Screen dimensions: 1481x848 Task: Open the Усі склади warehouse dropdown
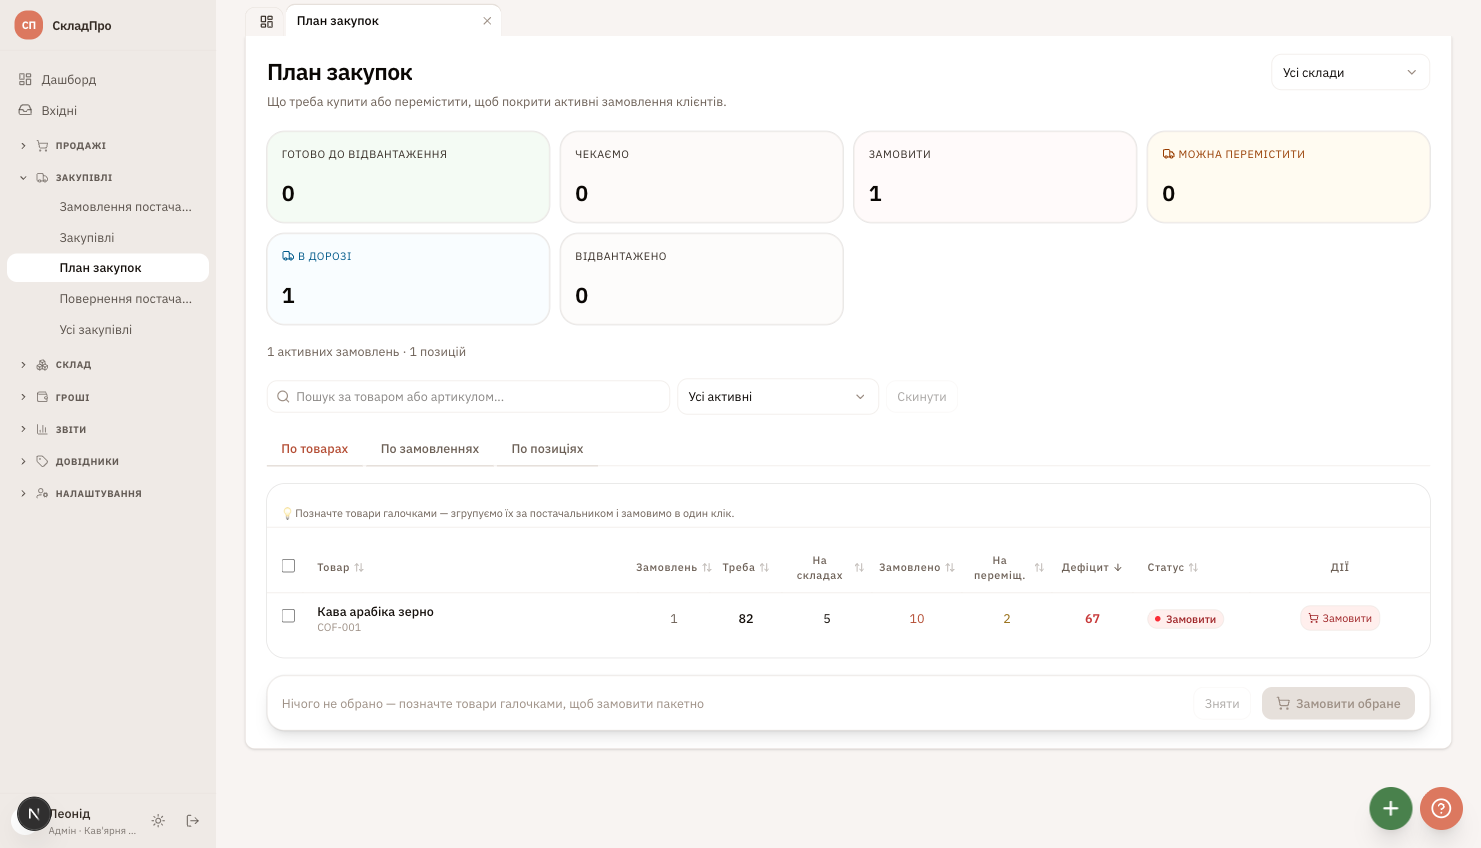point(1350,72)
